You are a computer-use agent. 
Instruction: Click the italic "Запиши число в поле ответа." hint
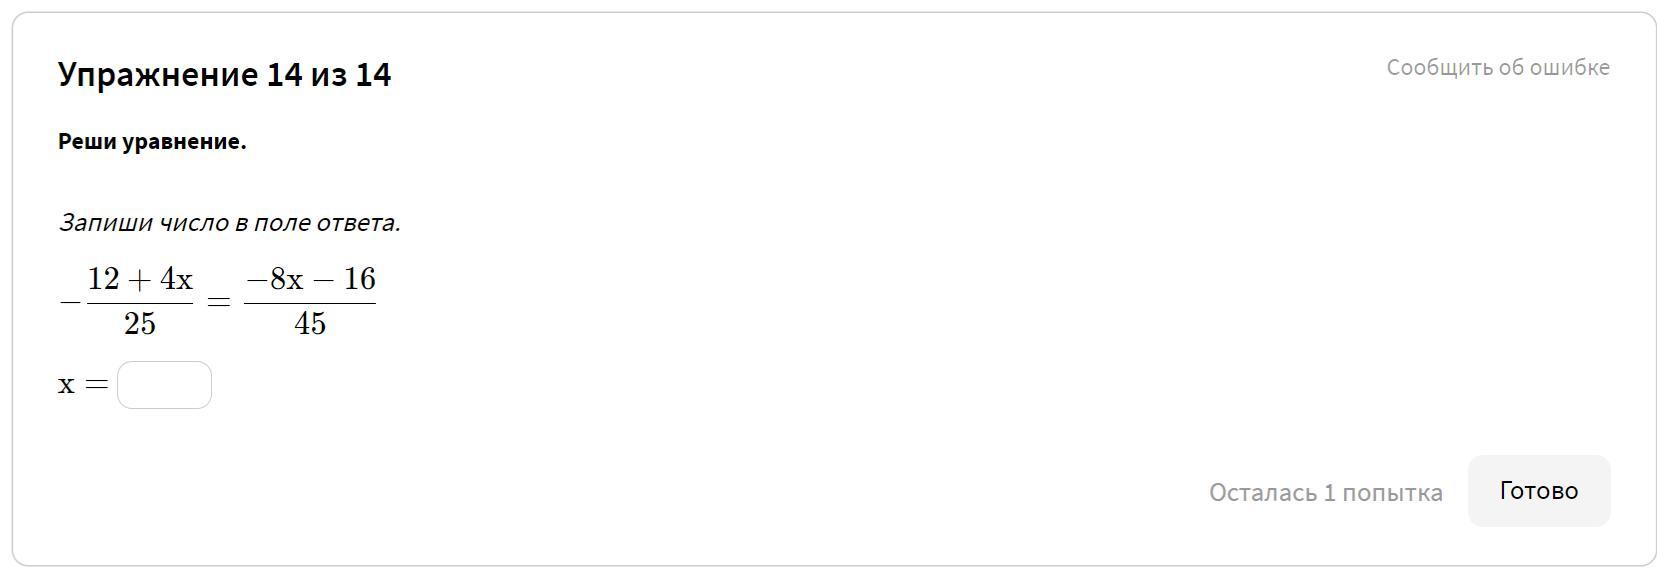click(x=229, y=223)
